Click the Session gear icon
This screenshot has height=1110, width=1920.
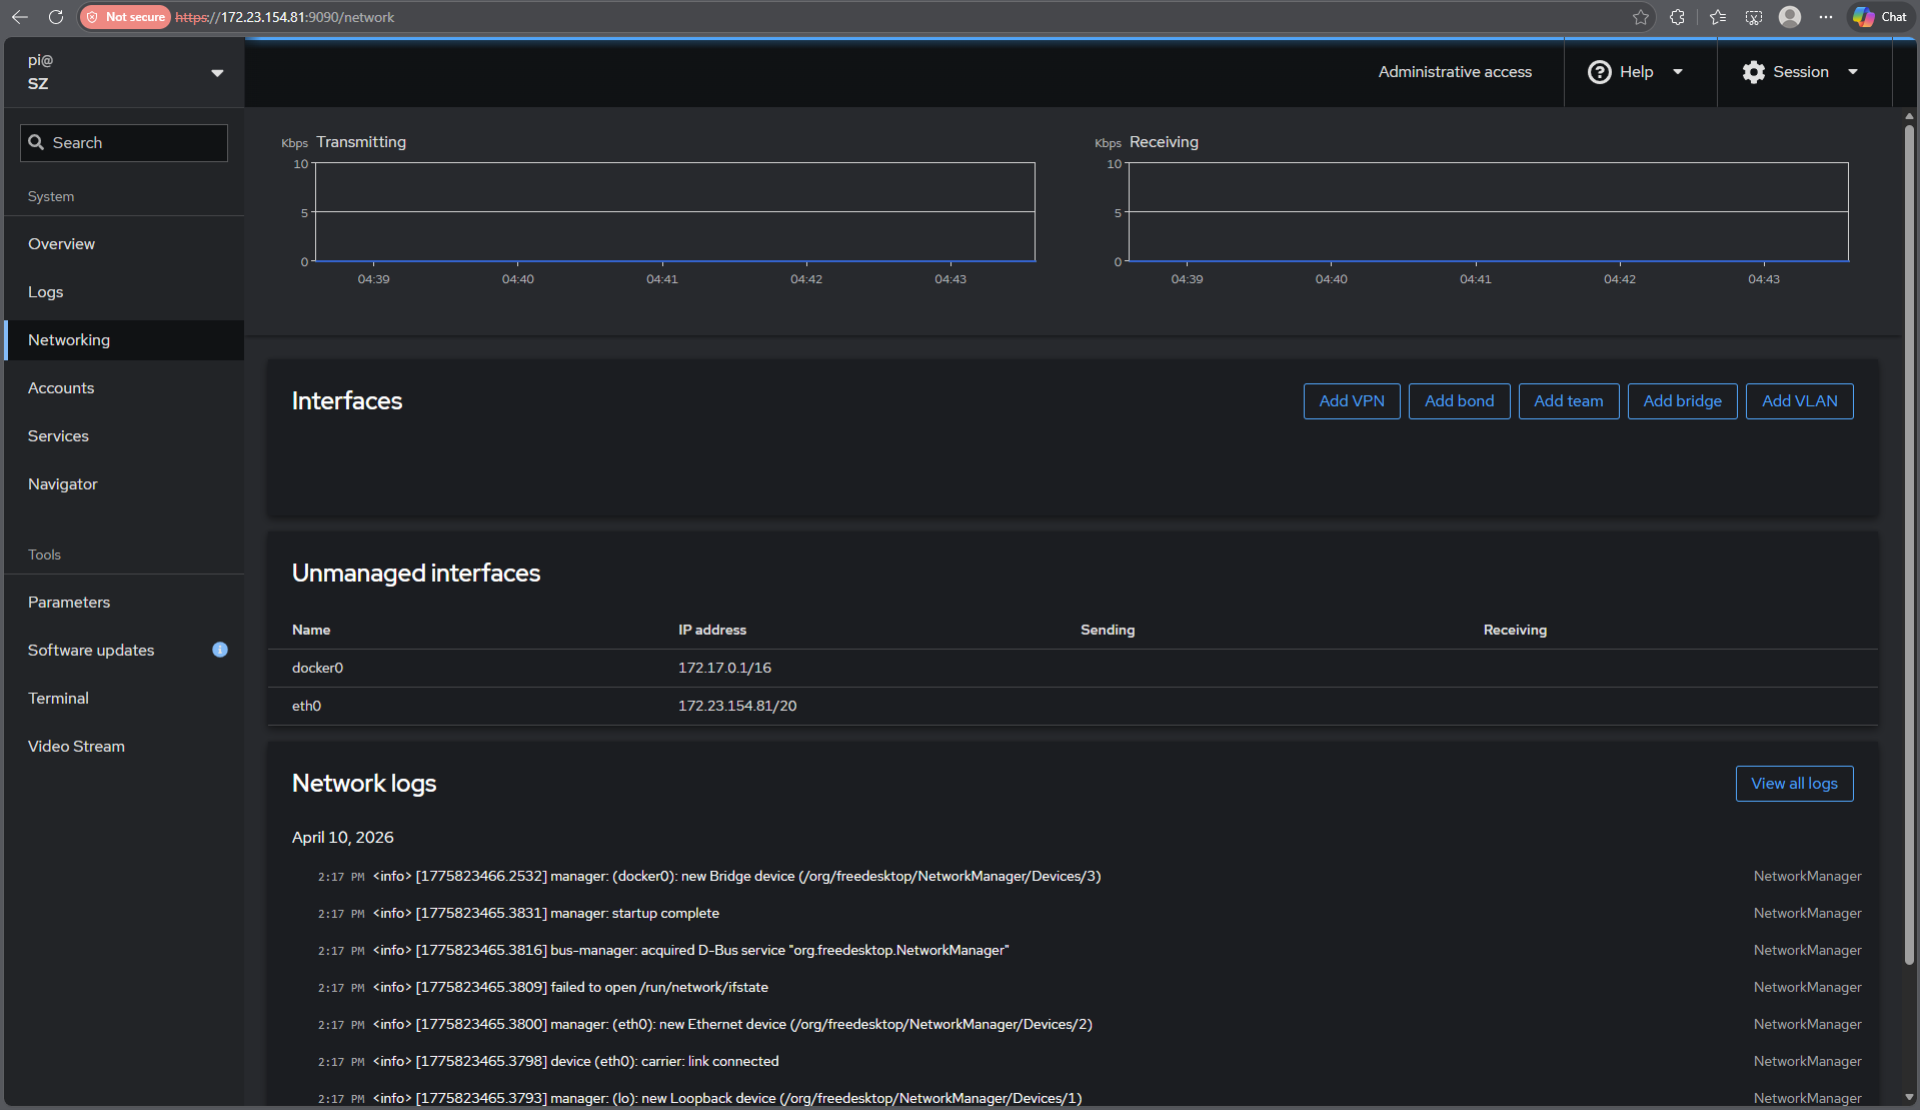pyautogui.click(x=1753, y=71)
